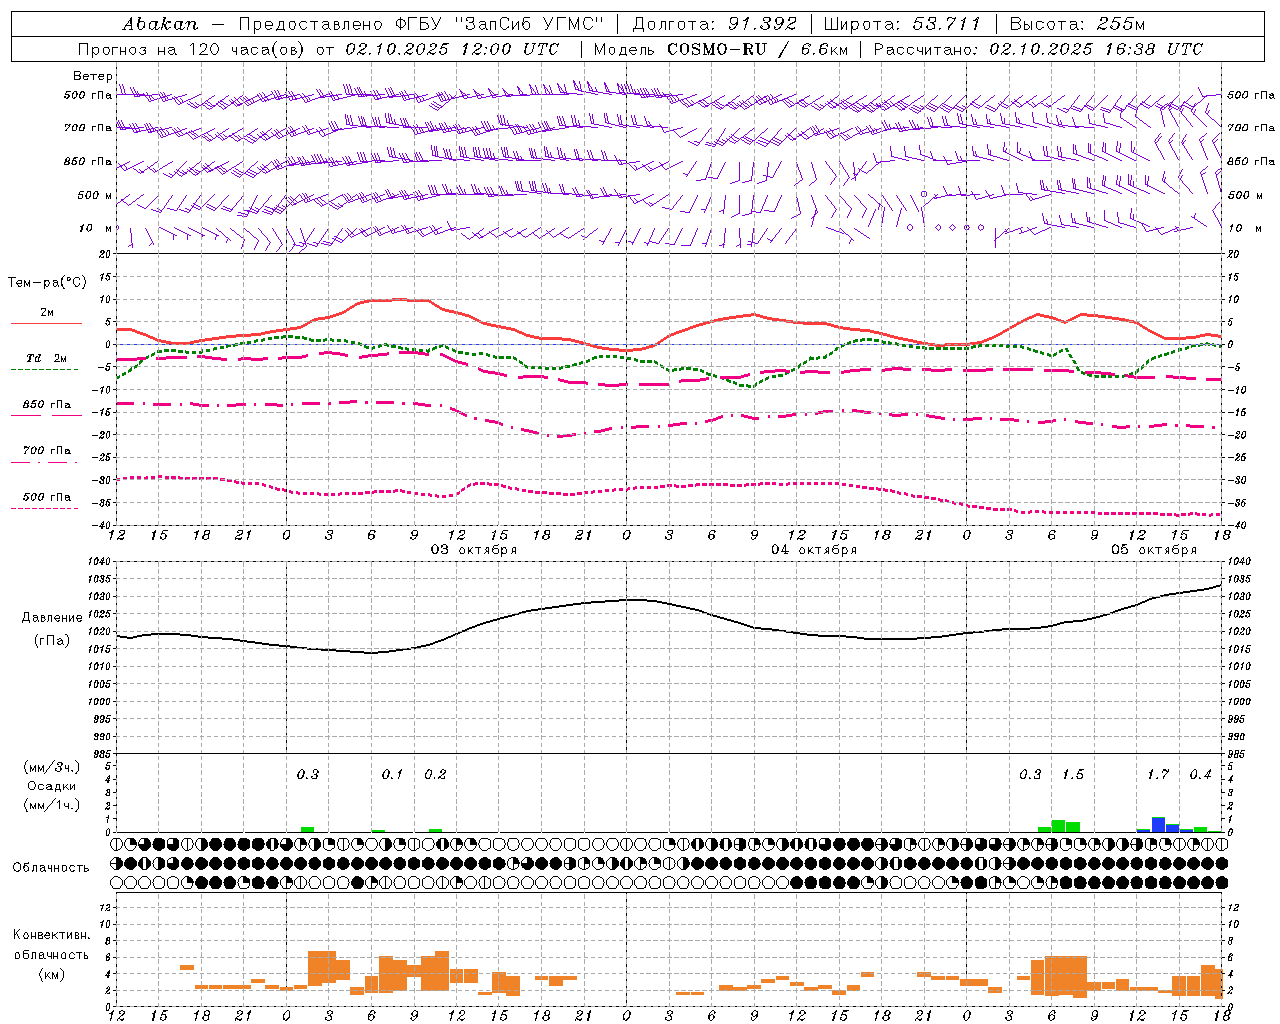Click the "03 октября" date label
The image size is (1280, 1024).
(x=474, y=550)
